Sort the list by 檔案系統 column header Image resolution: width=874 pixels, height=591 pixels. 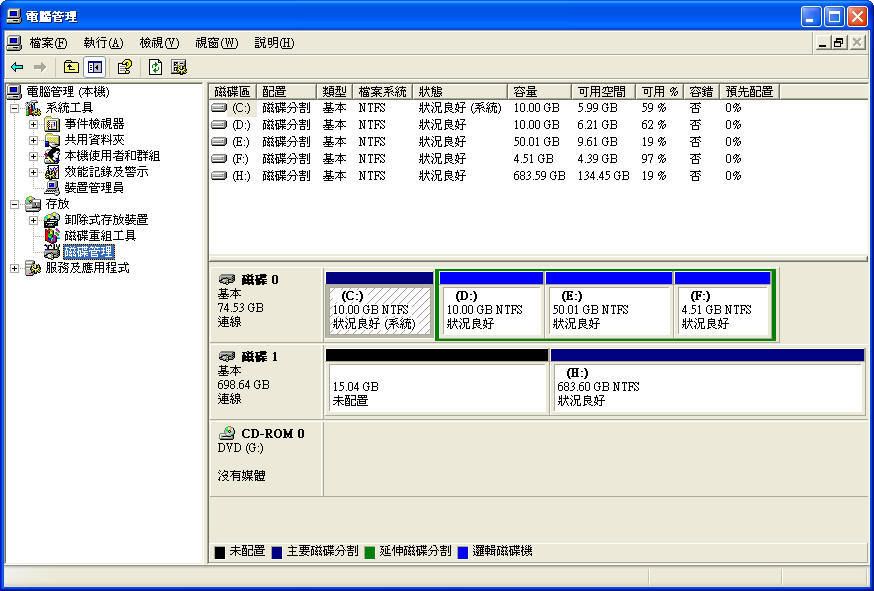[383, 91]
